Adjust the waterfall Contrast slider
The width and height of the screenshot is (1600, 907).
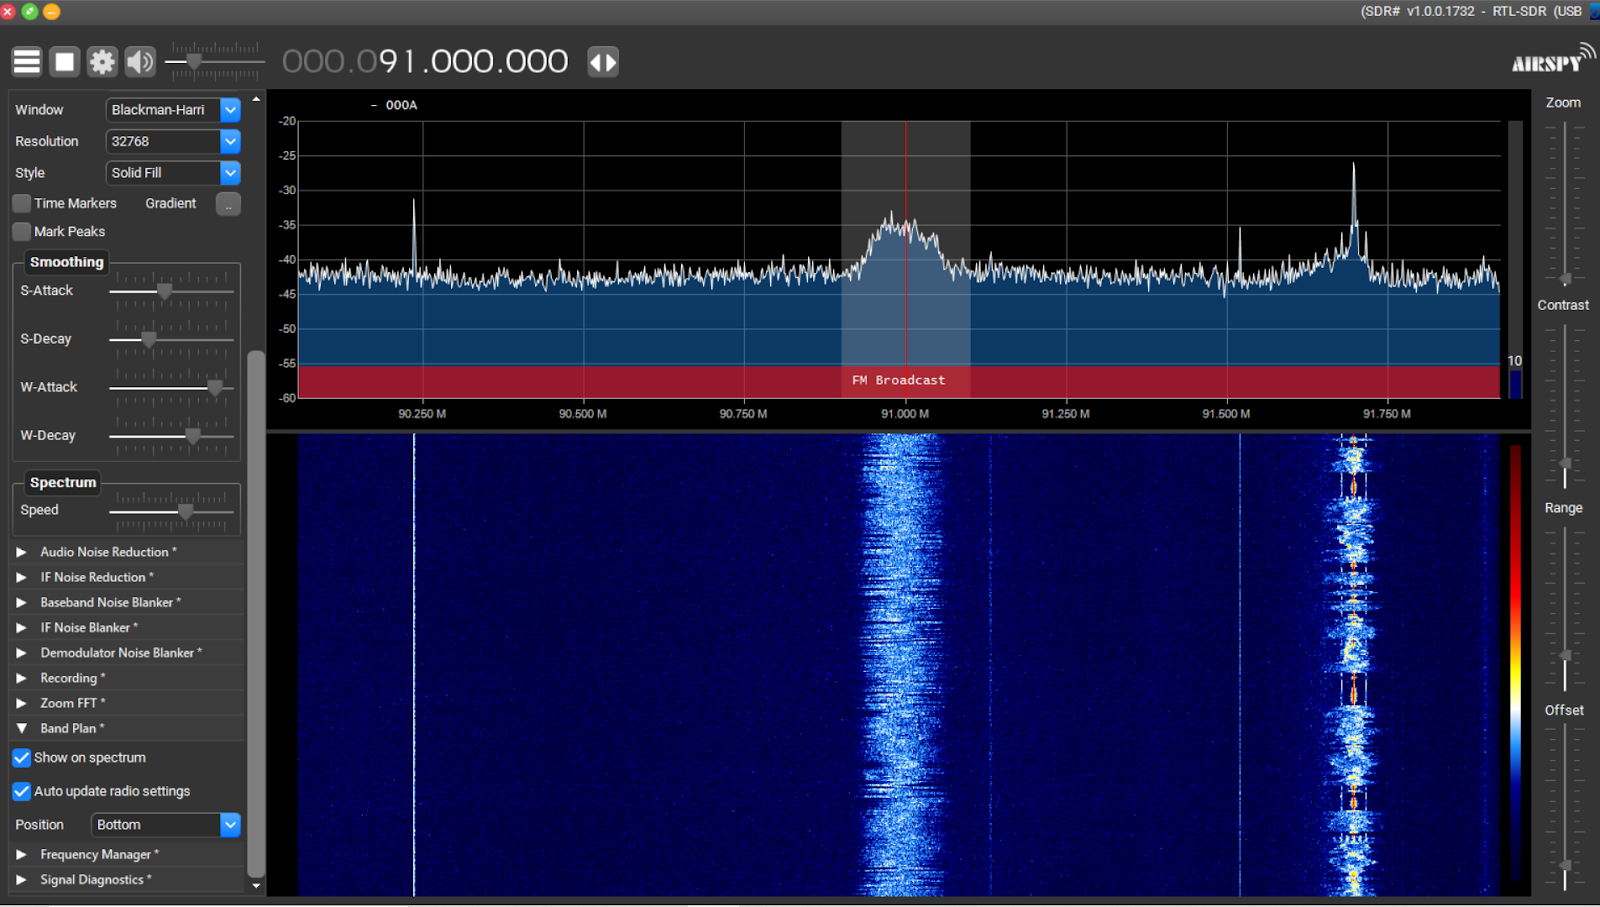click(1563, 464)
